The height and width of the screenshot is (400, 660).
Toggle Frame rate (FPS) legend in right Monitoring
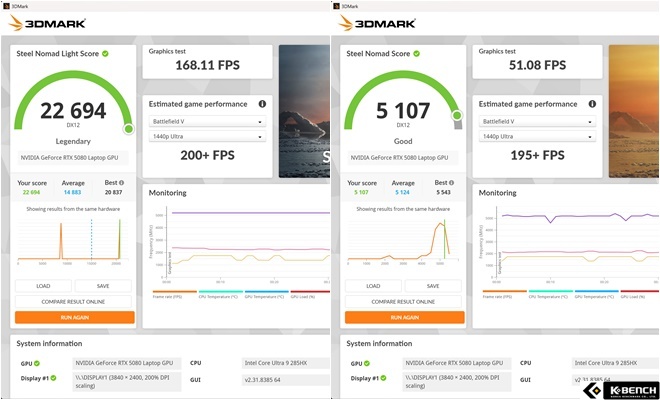[x=505, y=294]
